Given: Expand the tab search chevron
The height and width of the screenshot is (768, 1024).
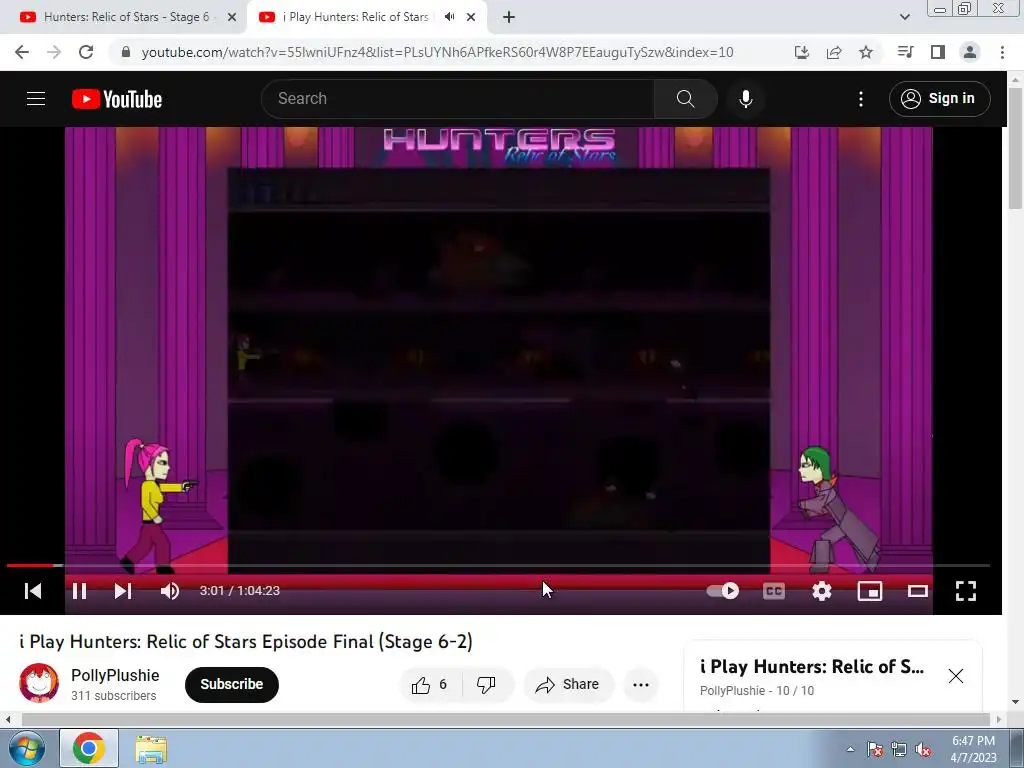Looking at the screenshot, I should [x=904, y=17].
